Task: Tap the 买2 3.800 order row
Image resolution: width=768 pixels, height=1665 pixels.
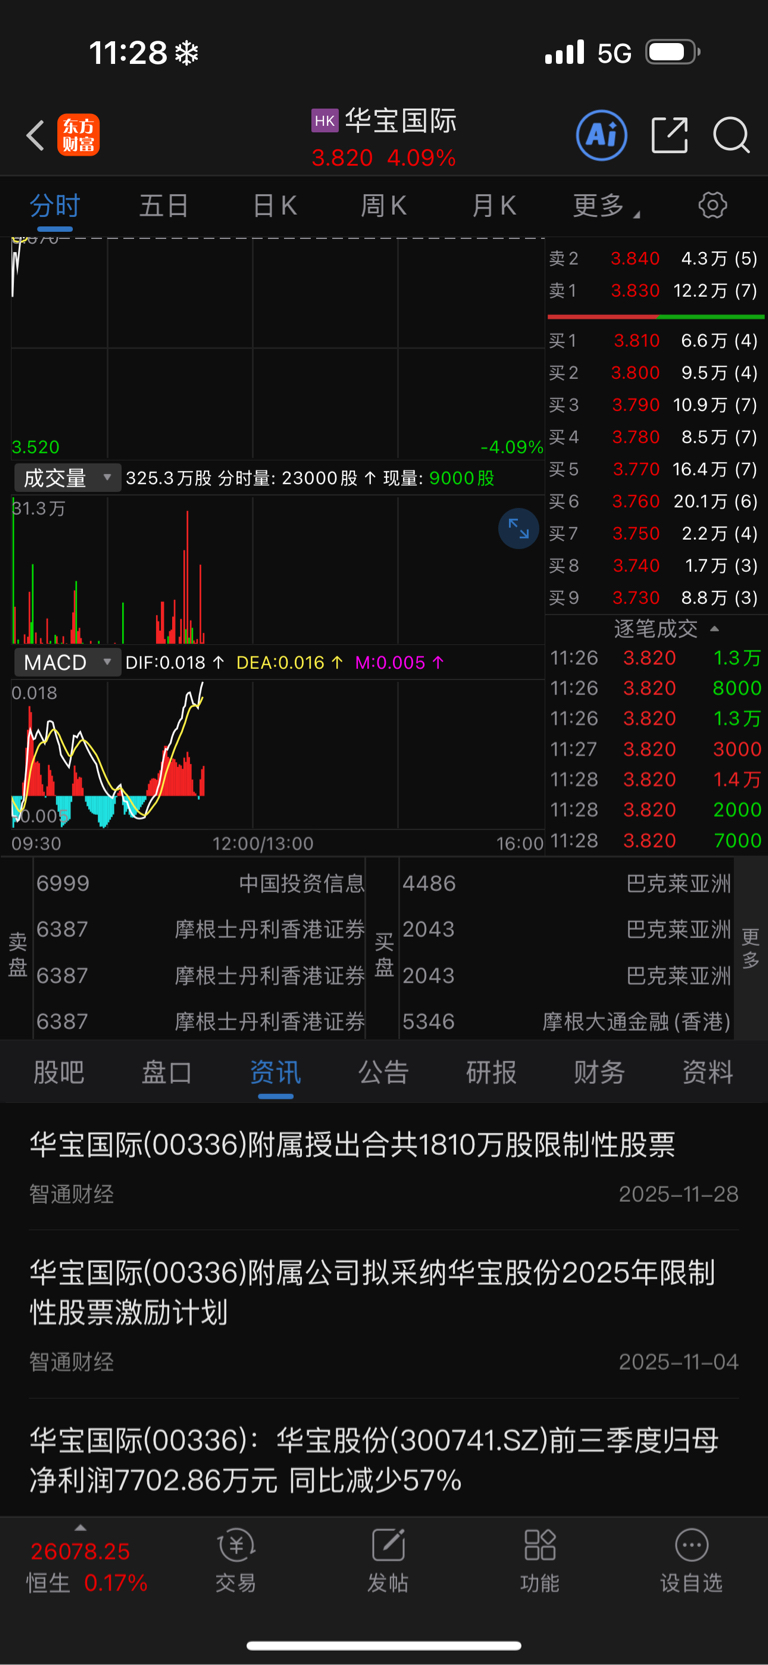Action: [x=656, y=372]
